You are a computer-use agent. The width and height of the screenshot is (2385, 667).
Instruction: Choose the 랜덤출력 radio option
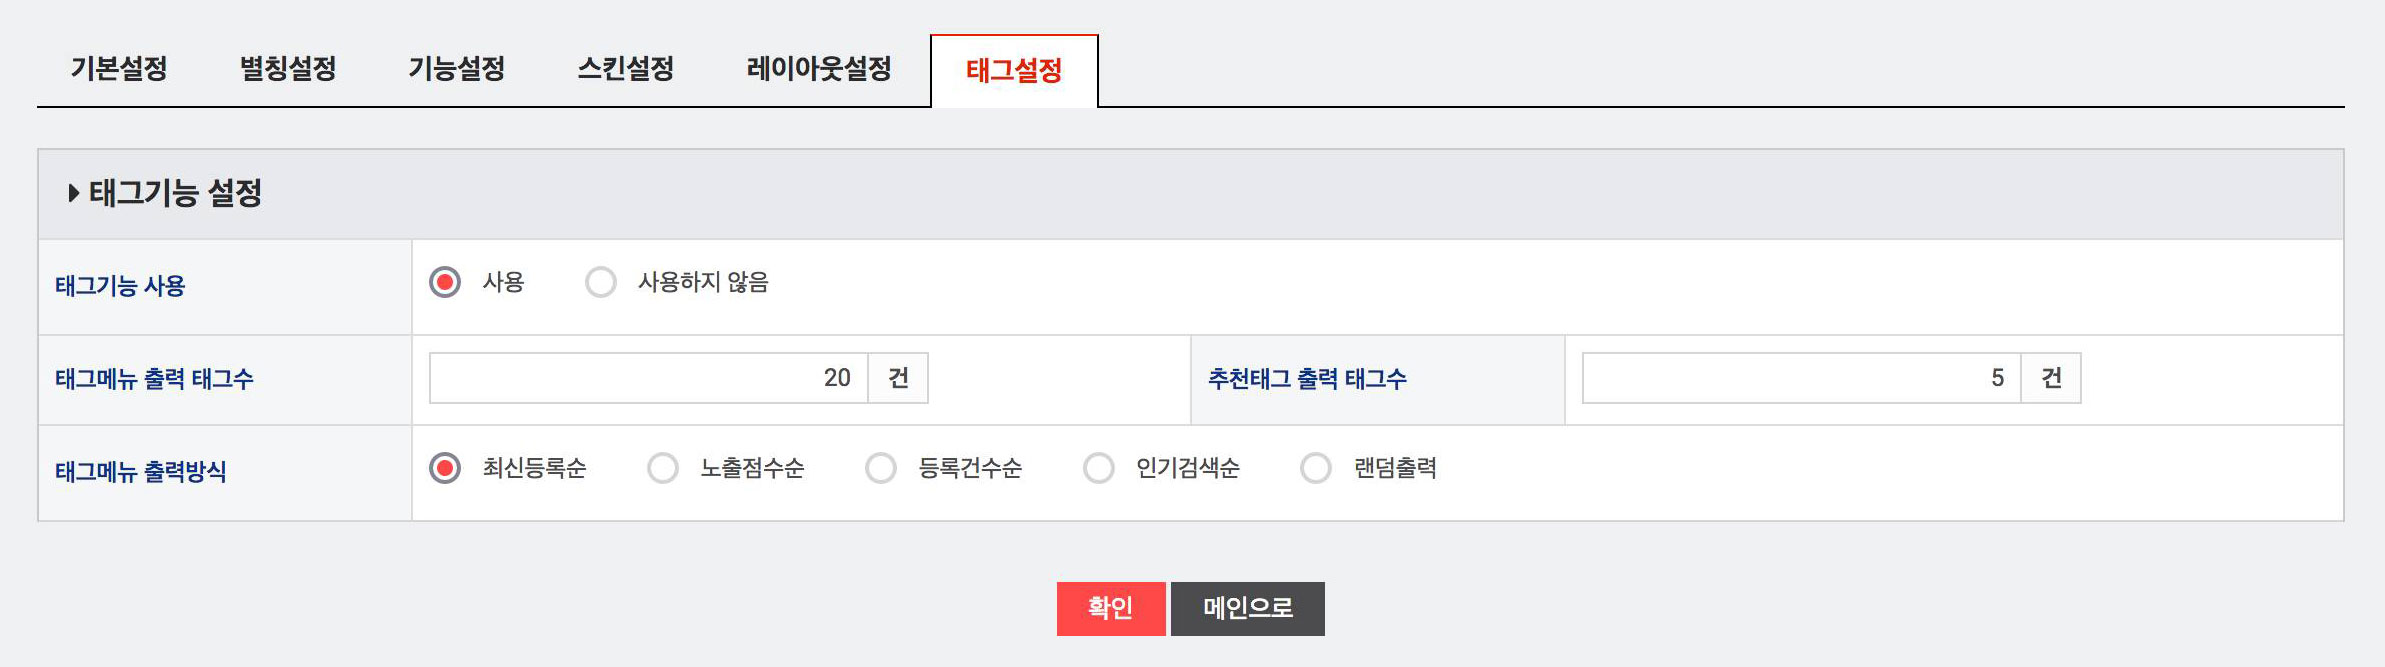point(1316,468)
